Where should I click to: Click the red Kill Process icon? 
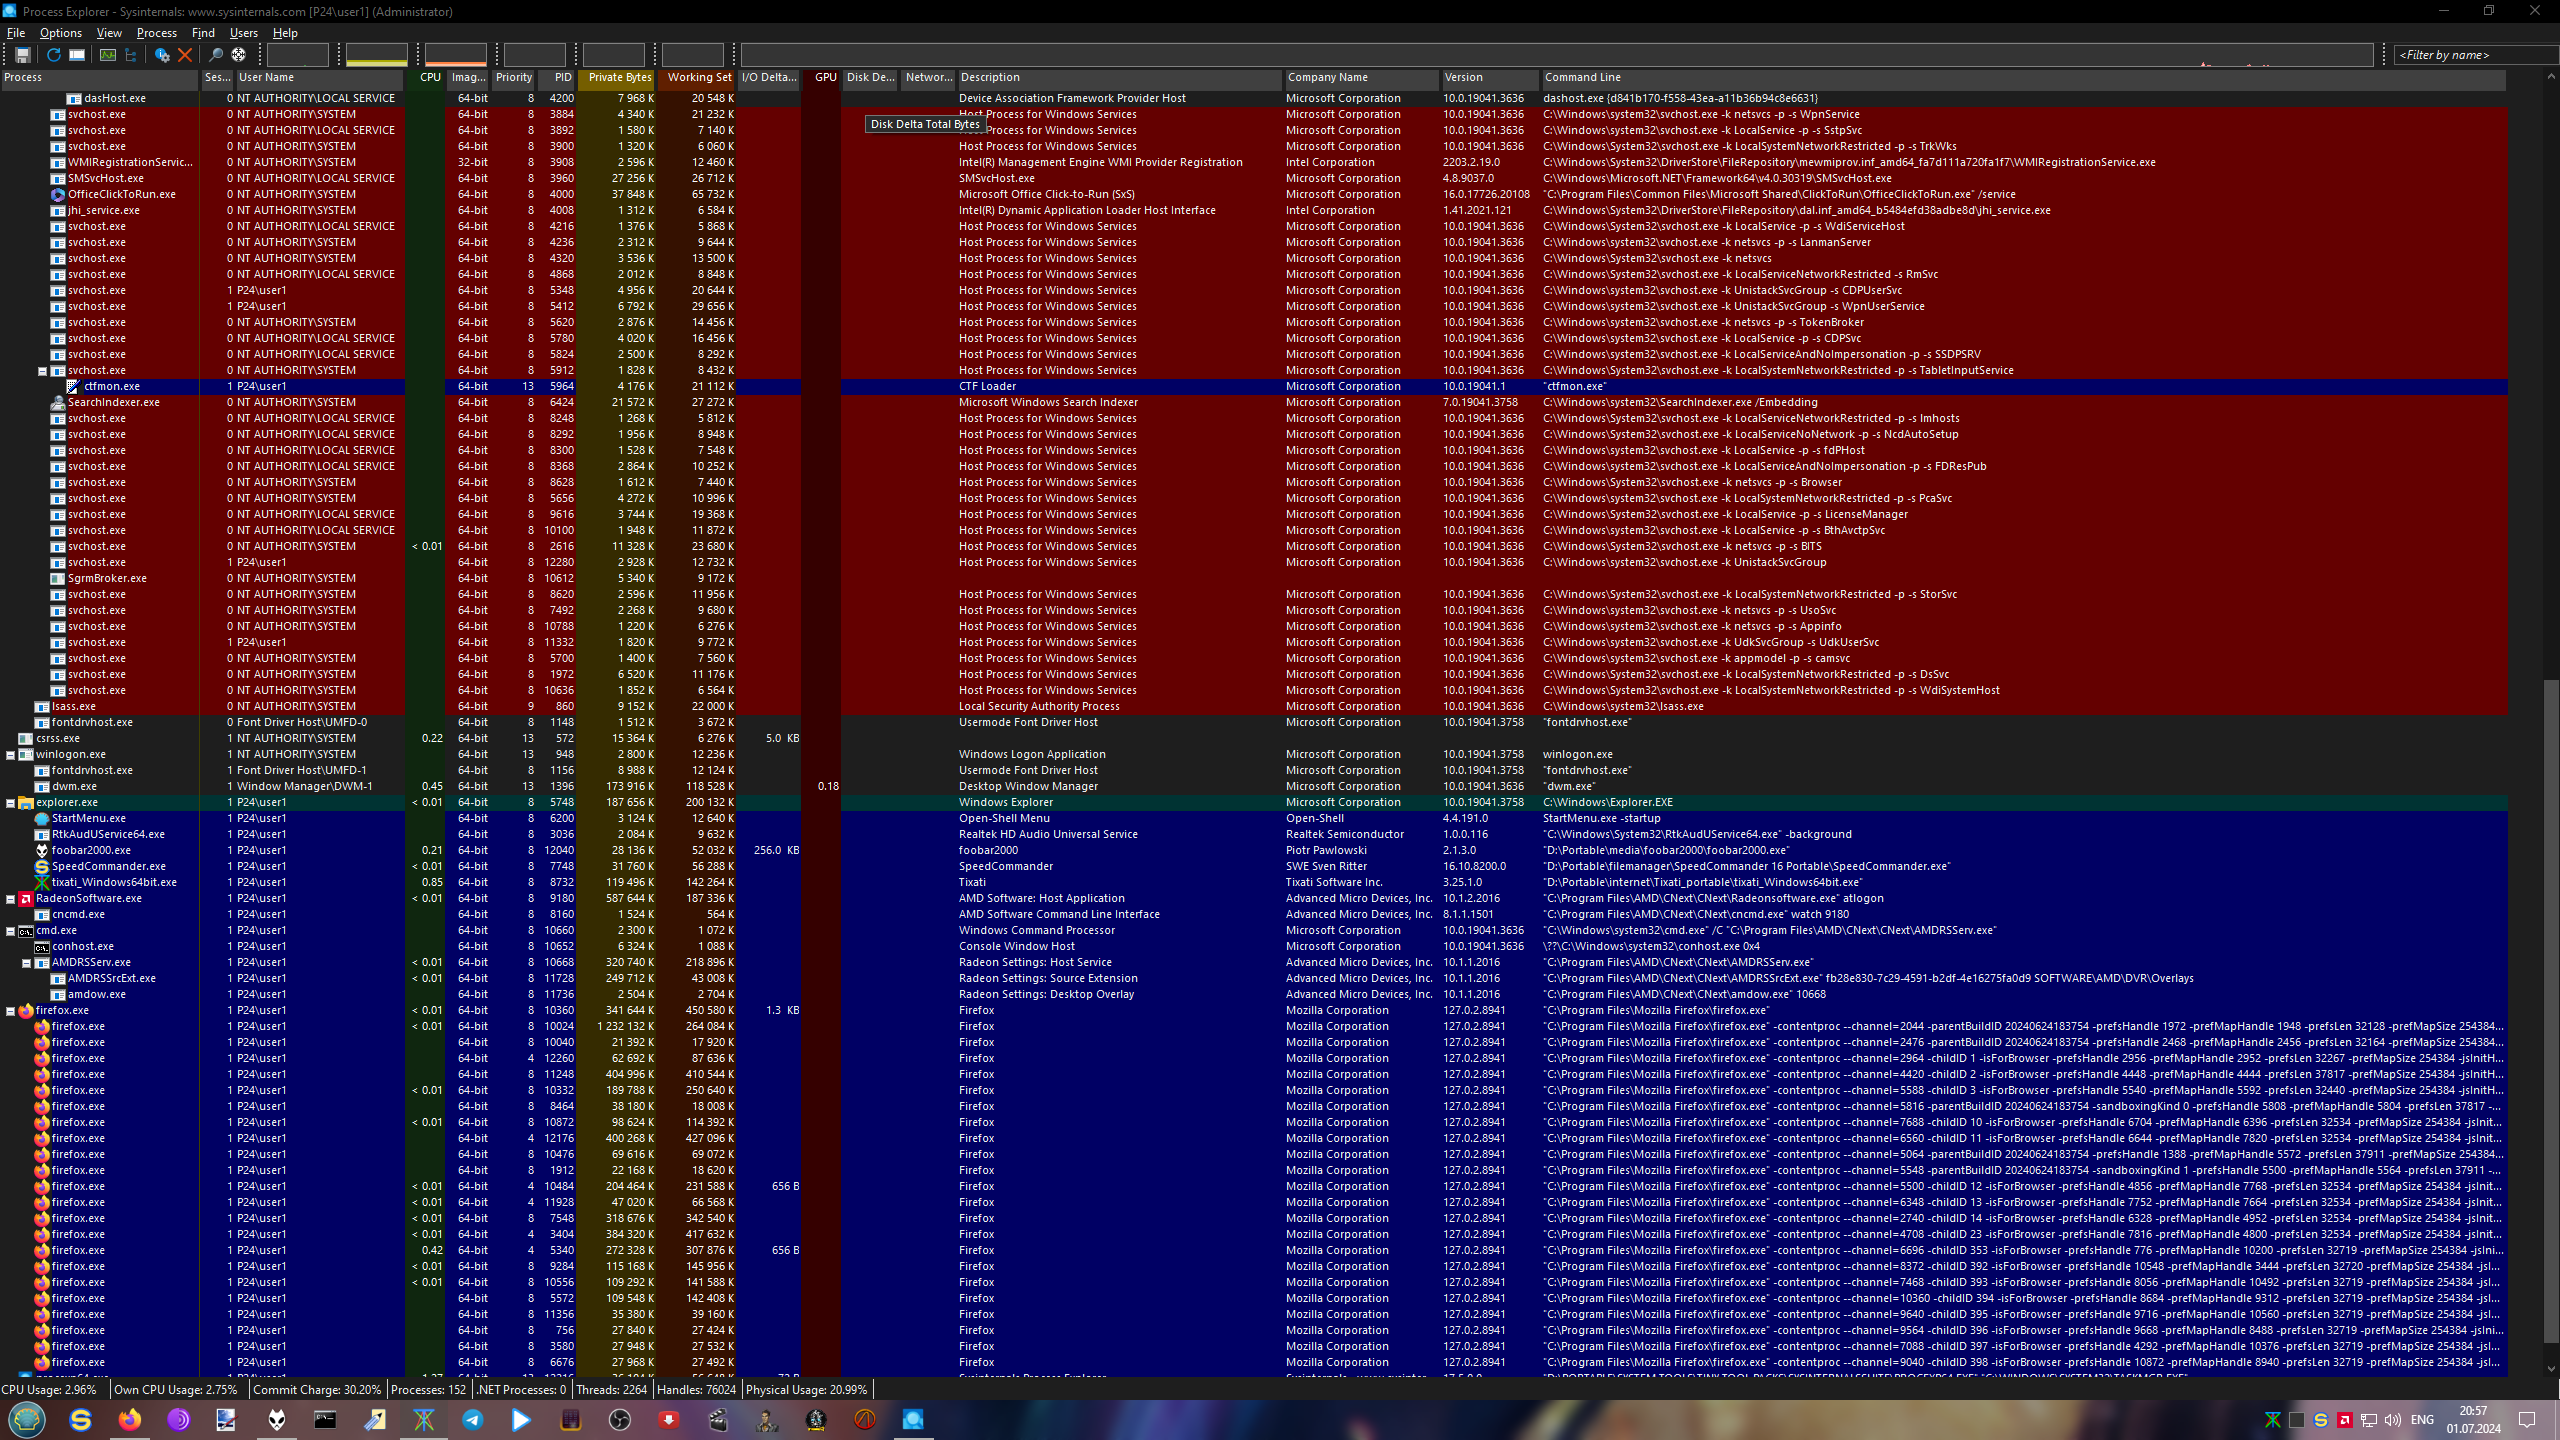point(185,55)
